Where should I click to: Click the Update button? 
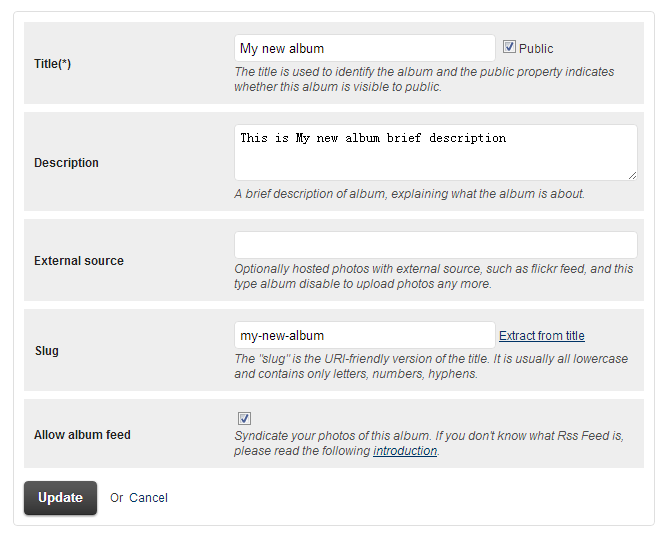[x=60, y=498]
